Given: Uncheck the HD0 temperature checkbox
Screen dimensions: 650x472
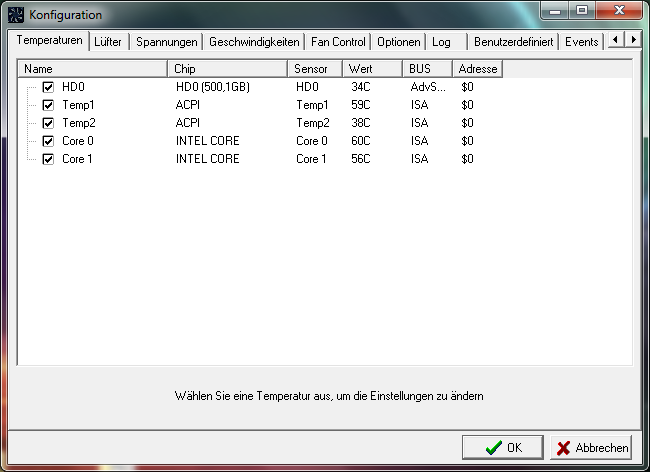Looking at the screenshot, I should (48, 87).
